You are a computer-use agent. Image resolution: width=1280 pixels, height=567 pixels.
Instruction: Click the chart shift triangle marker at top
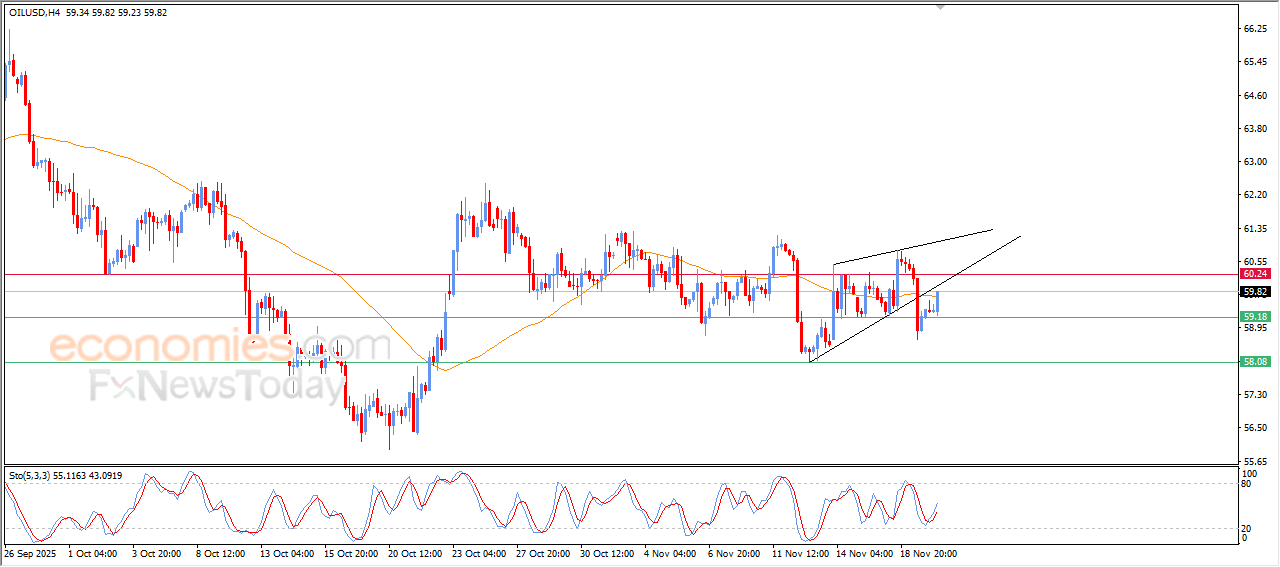[939, 7]
